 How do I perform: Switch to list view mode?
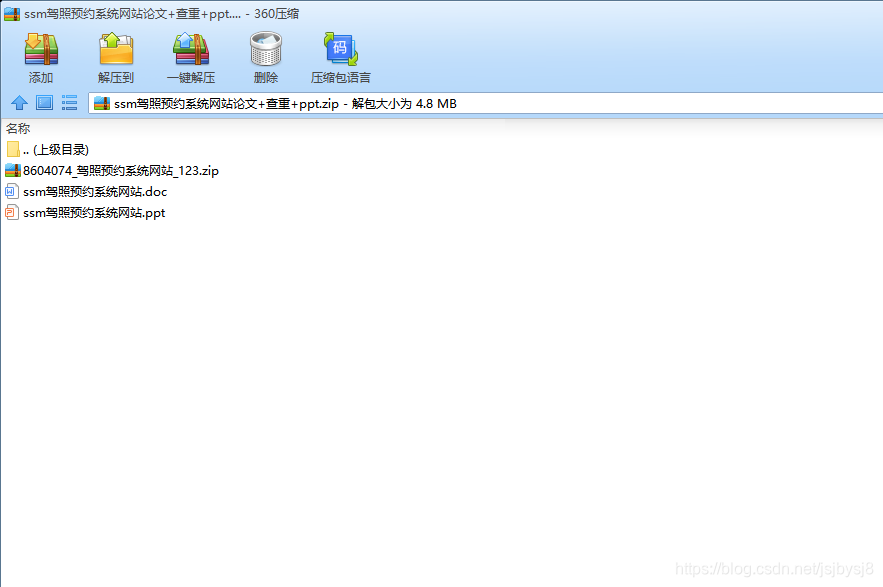point(69,103)
